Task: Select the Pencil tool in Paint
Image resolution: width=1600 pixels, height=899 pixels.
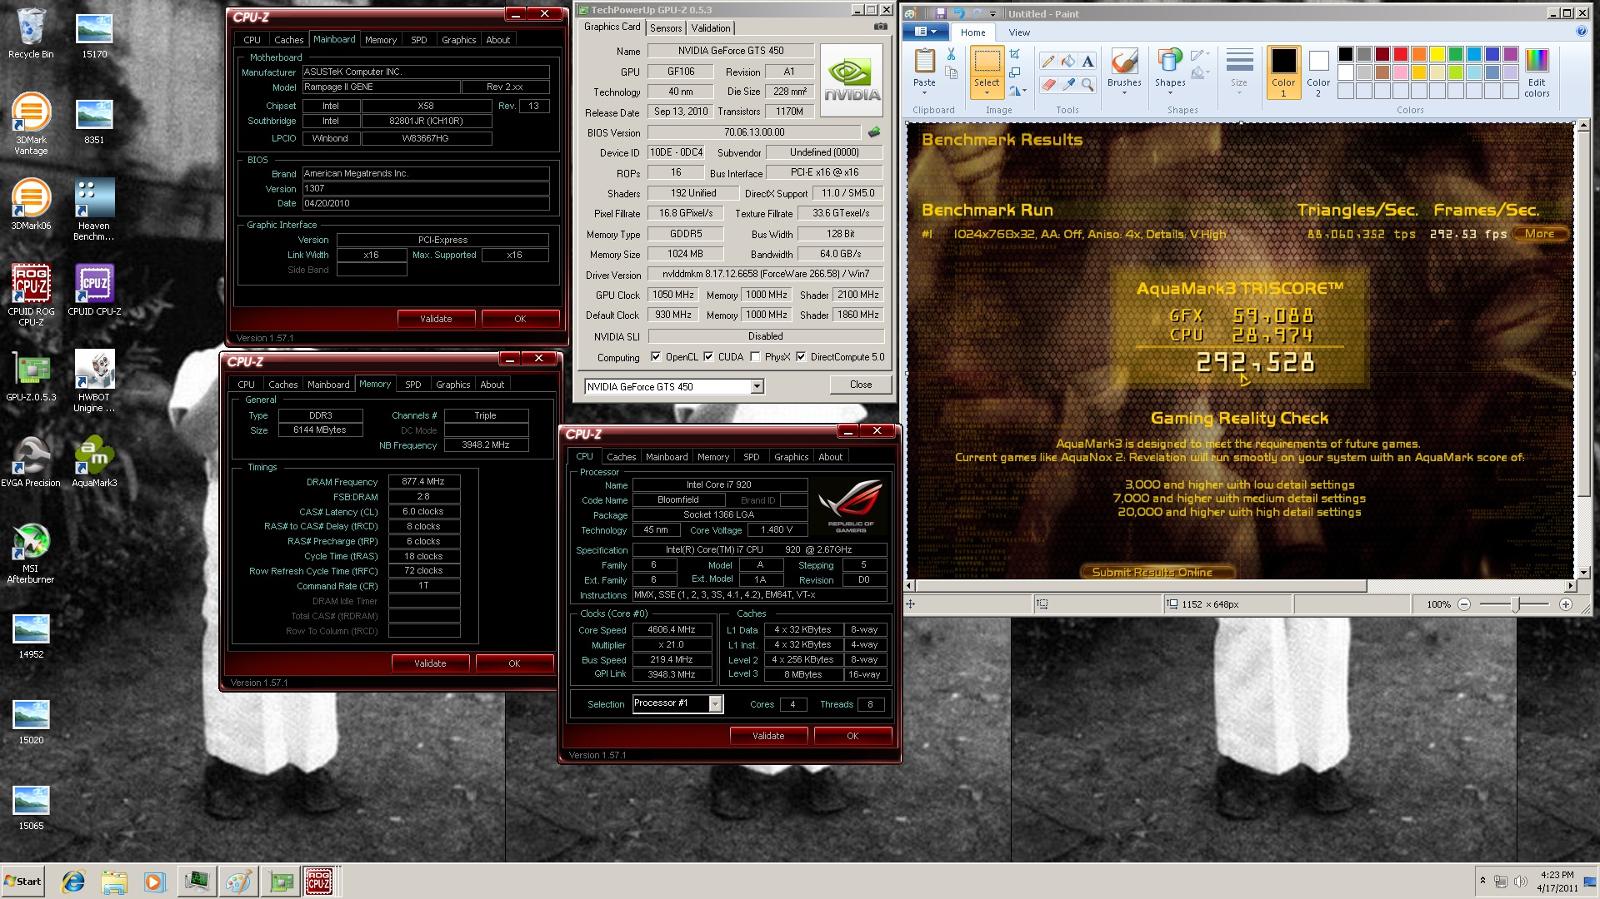Action: click(1047, 62)
